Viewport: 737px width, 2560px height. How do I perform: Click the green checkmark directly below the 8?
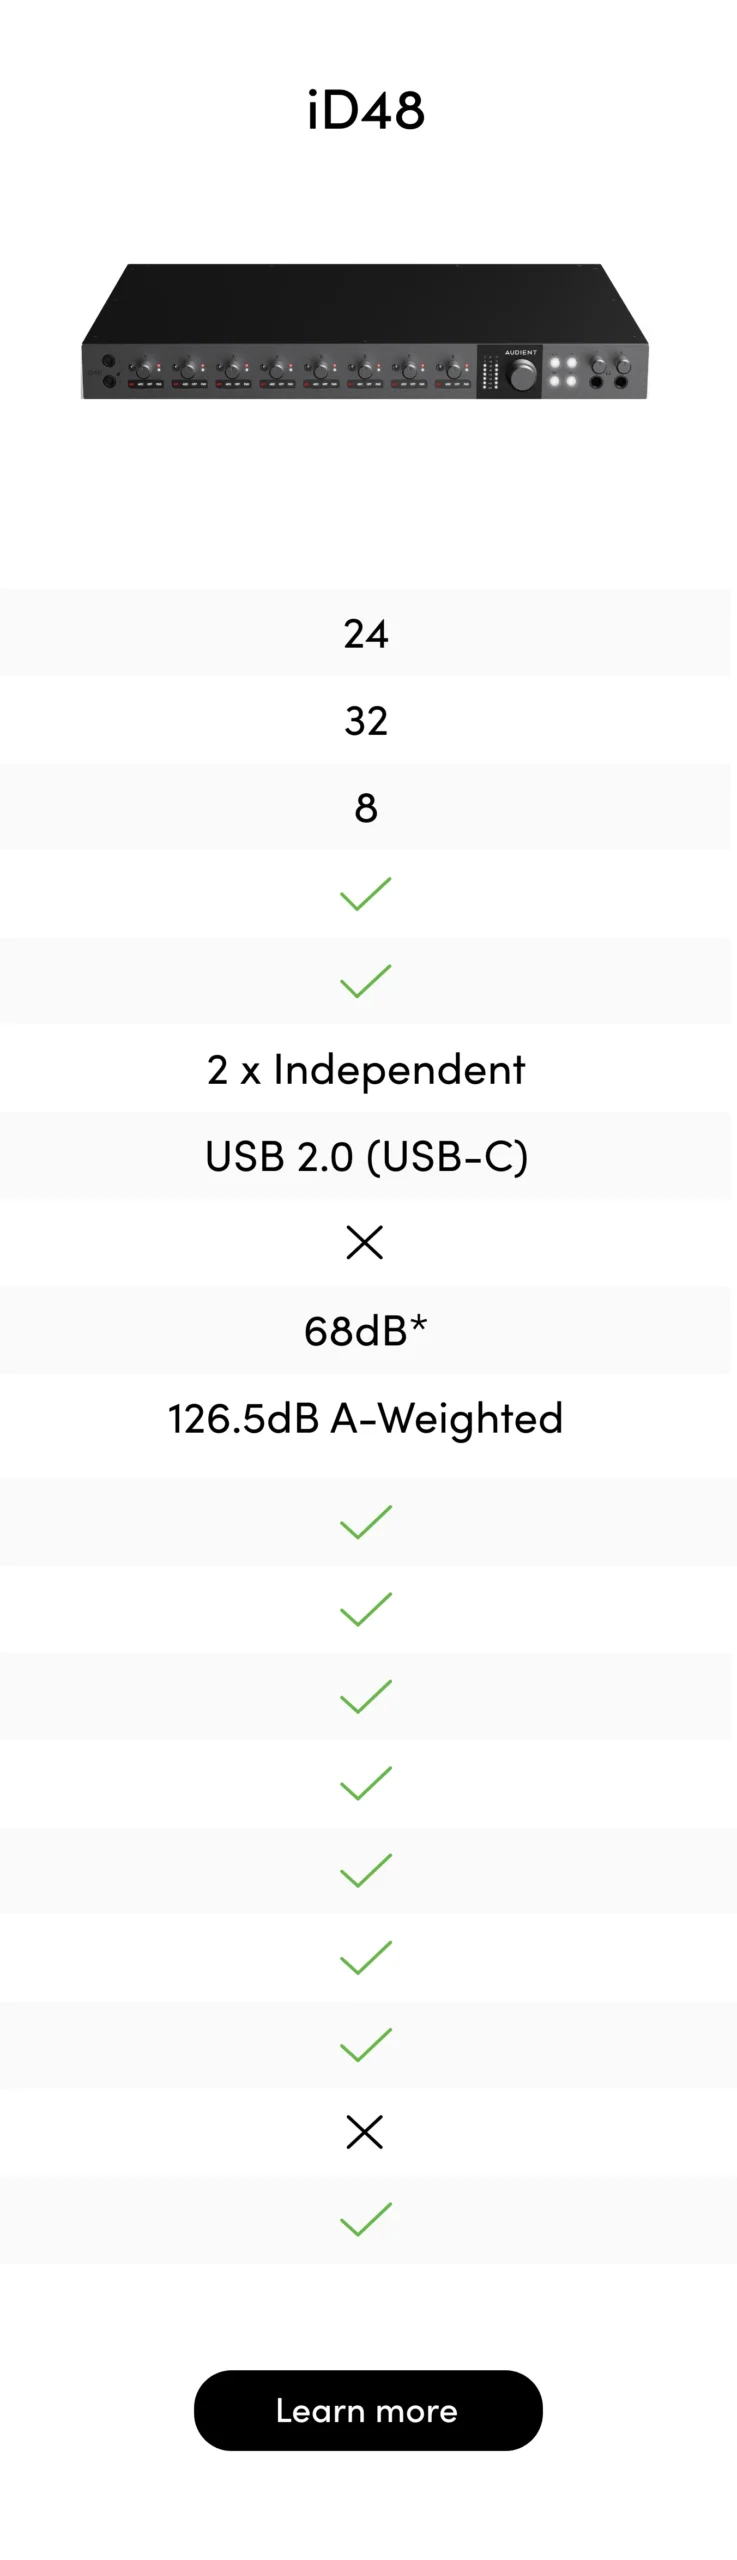tap(365, 894)
